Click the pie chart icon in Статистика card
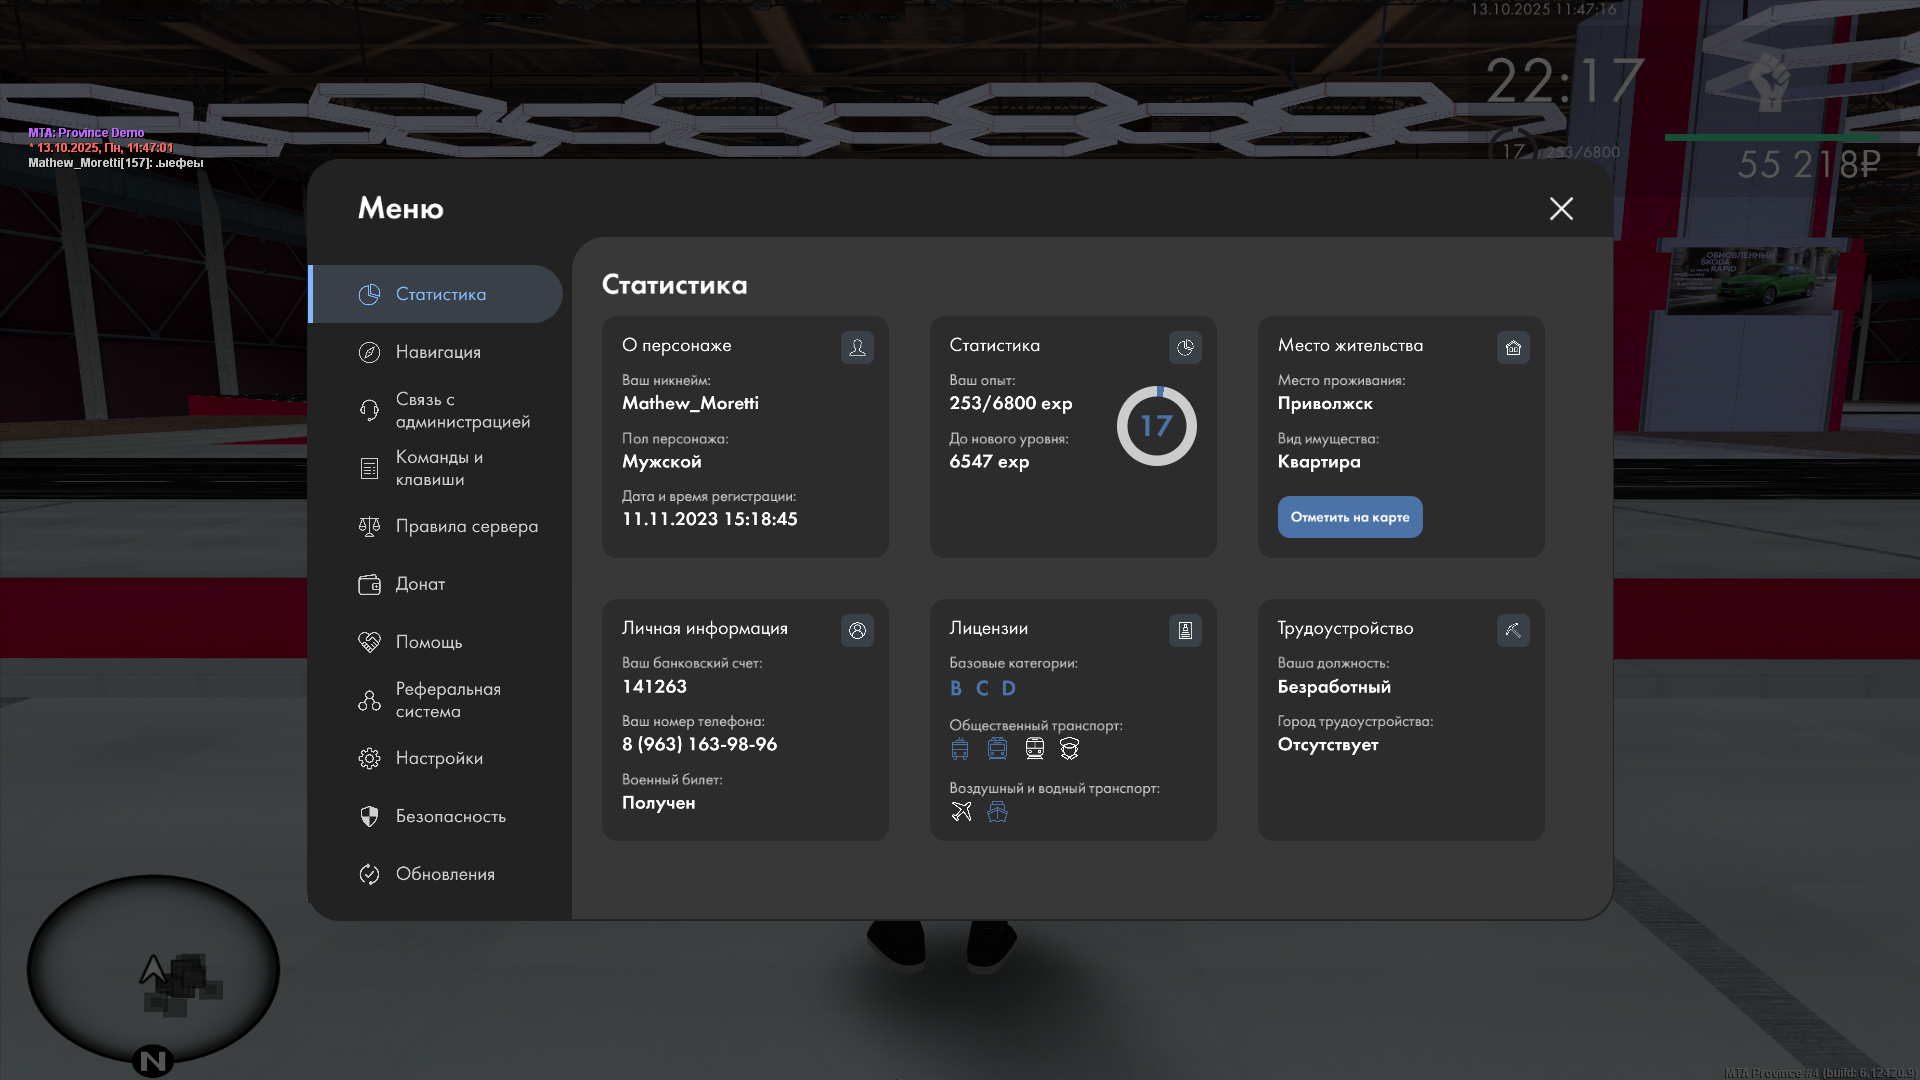This screenshot has width=1920, height=1080. click(1185, 347)
